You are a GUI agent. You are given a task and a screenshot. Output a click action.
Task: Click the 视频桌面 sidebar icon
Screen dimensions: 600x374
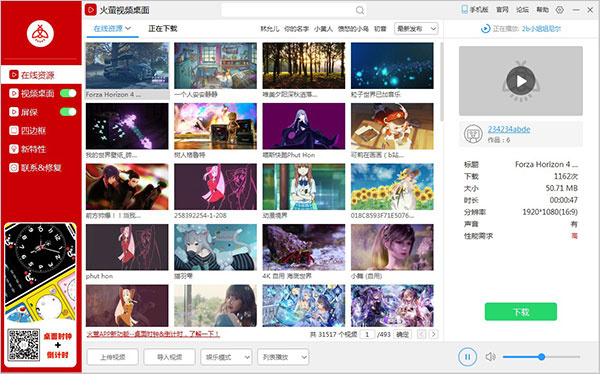tap(14, 93)
